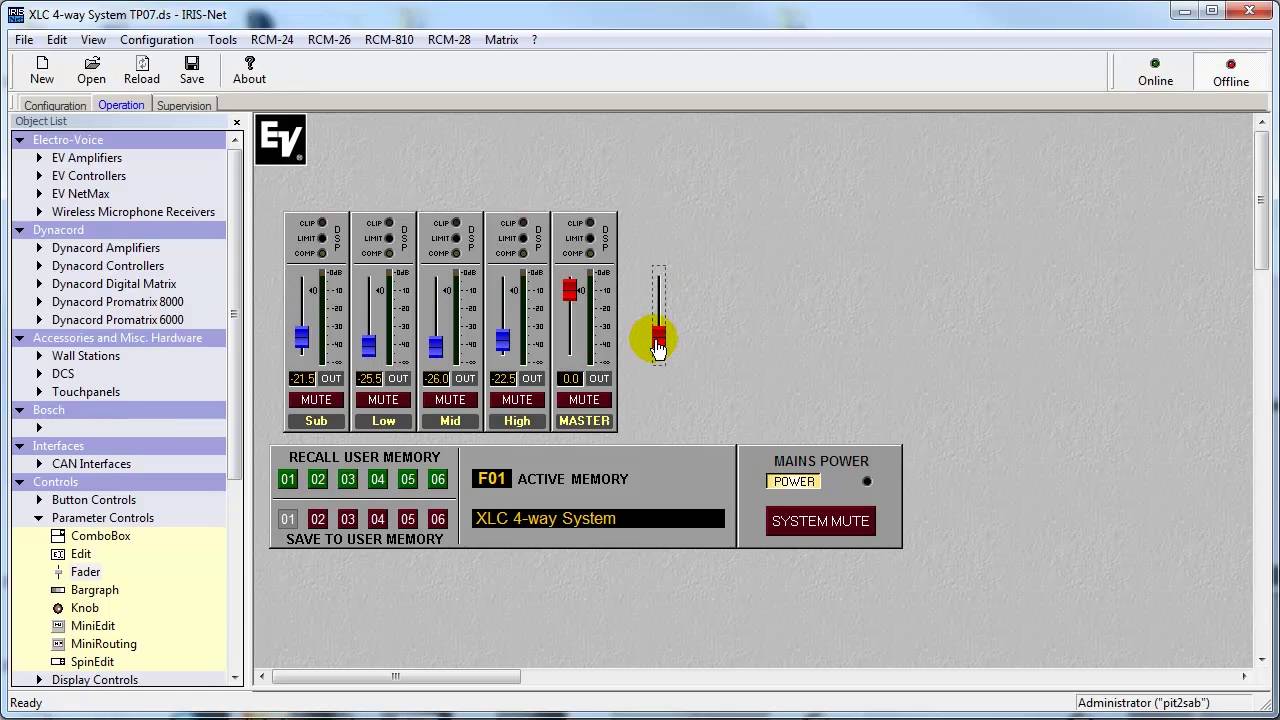Expand the EV NetMax tree node
The image size is (1280, 720).
coord(39,194)
